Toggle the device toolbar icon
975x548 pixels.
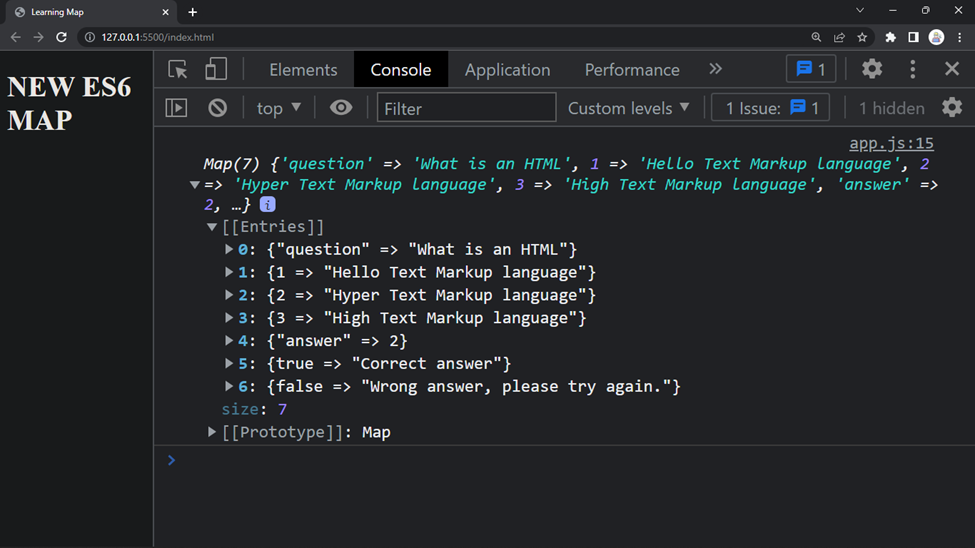[216, 69]
